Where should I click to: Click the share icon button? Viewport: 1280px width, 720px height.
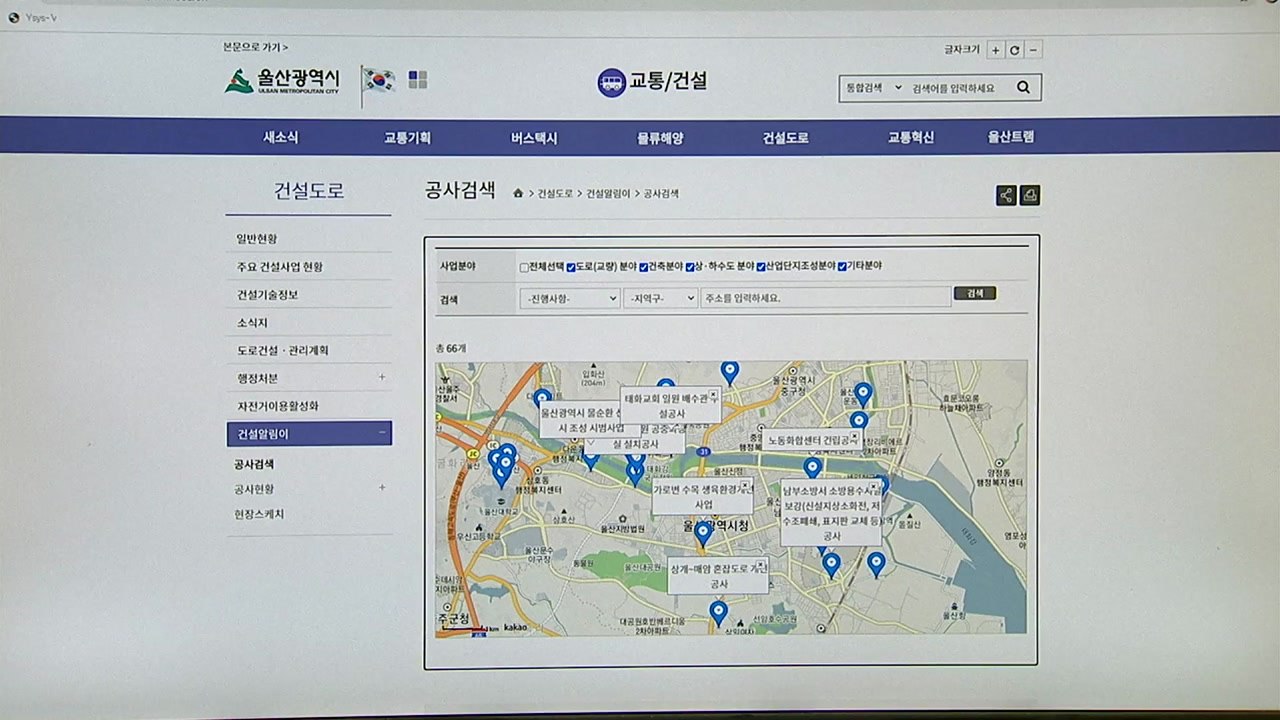coord(1006,195)
